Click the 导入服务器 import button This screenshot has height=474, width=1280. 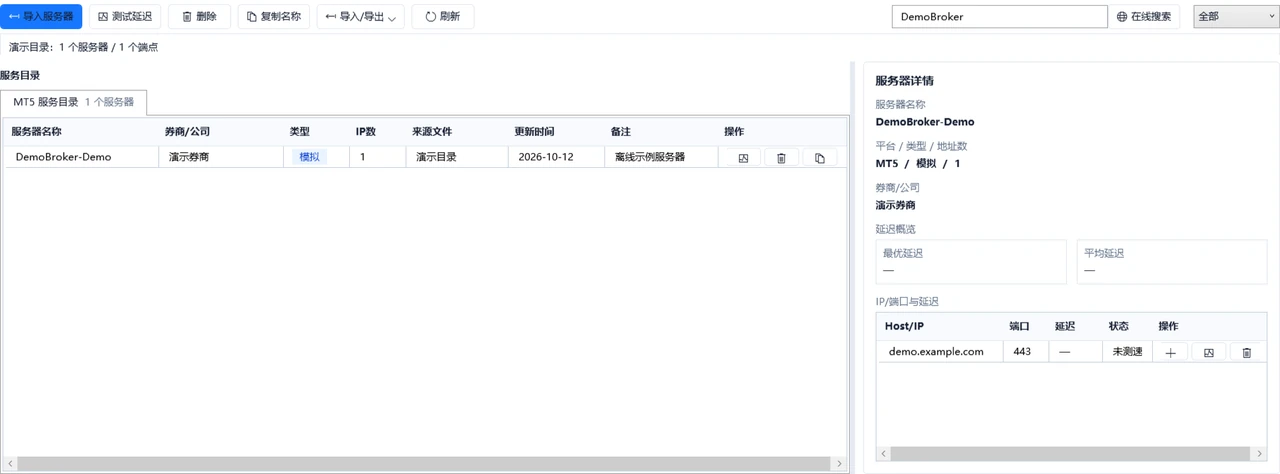[x=41, y=17]
